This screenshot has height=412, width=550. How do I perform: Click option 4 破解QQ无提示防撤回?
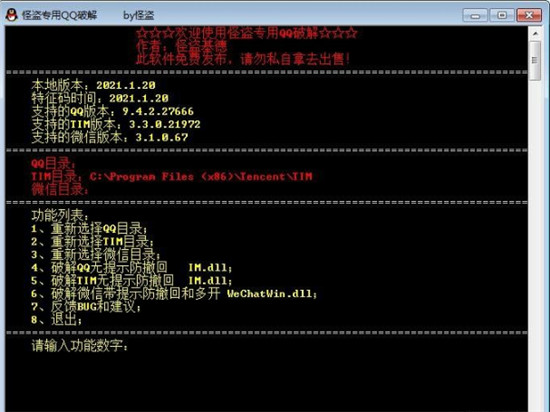click(132, 268)
